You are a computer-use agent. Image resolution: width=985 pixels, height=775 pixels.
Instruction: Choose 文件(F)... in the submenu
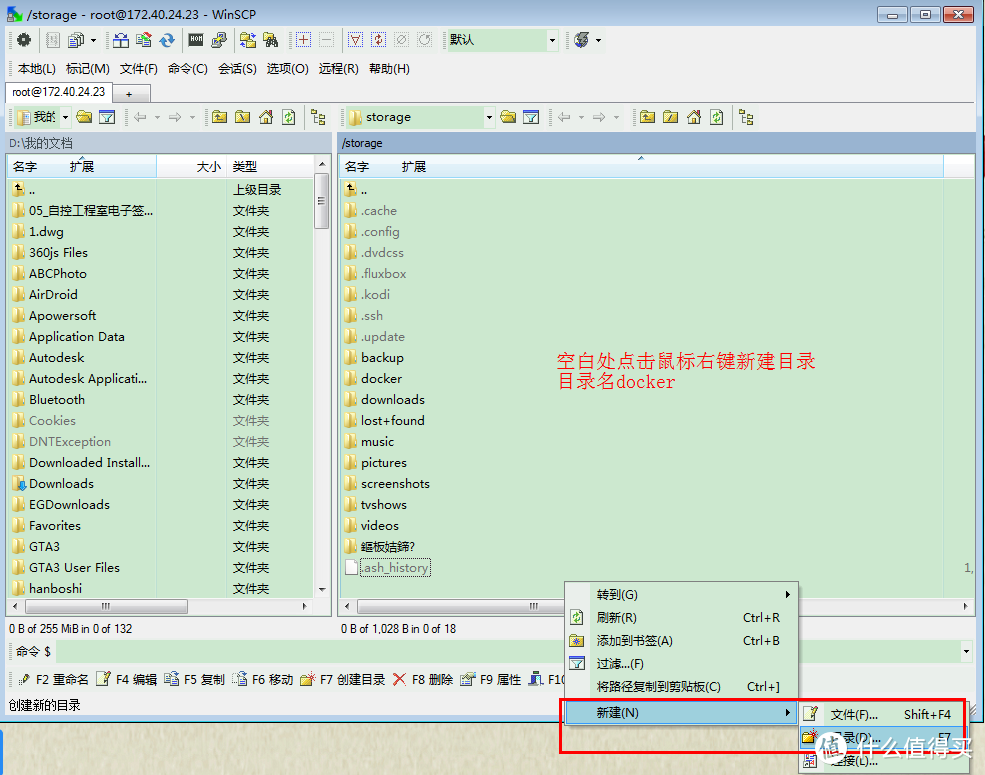point(884,715)
